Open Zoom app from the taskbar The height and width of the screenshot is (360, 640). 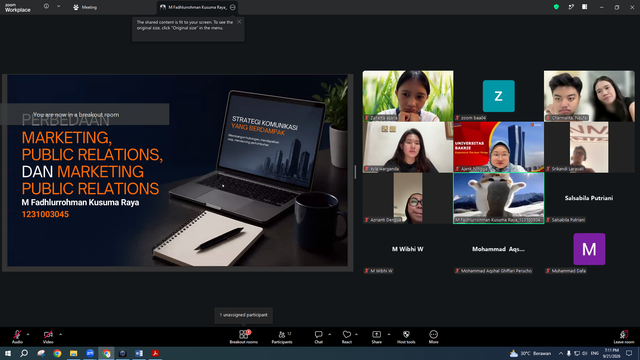(90, 353)
